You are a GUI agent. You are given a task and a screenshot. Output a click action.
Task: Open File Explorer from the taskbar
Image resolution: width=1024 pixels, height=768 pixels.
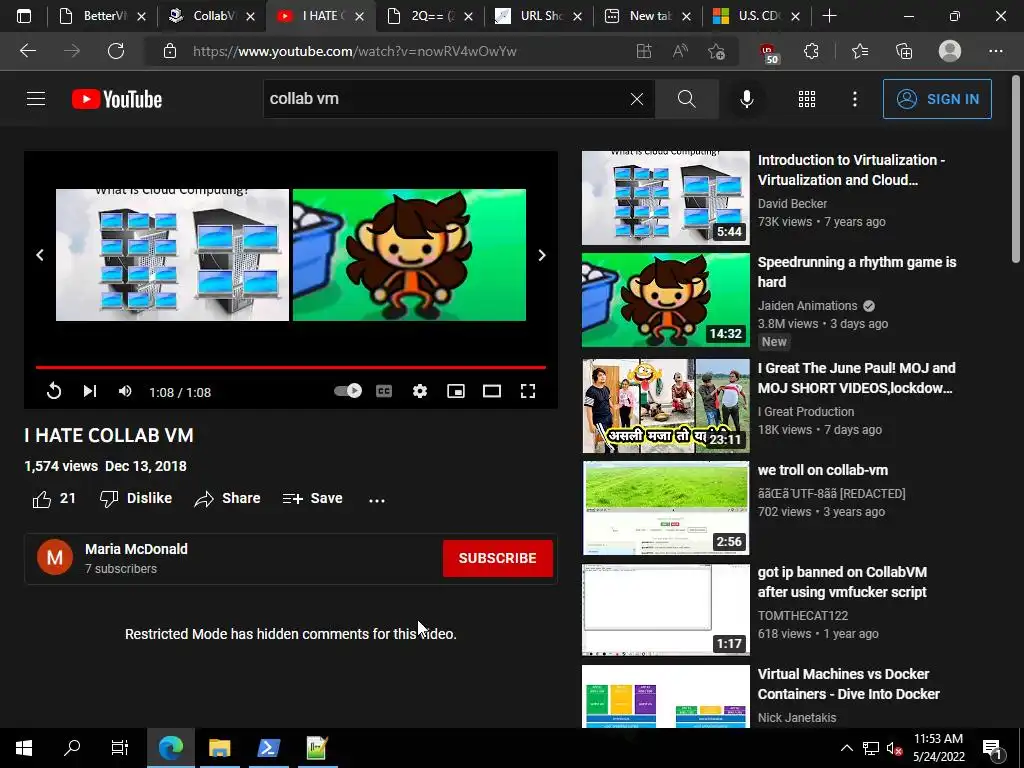pos(220,748)
